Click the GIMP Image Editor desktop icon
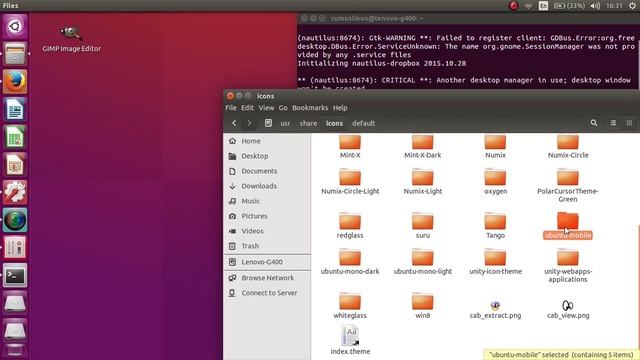 point(71,39)
